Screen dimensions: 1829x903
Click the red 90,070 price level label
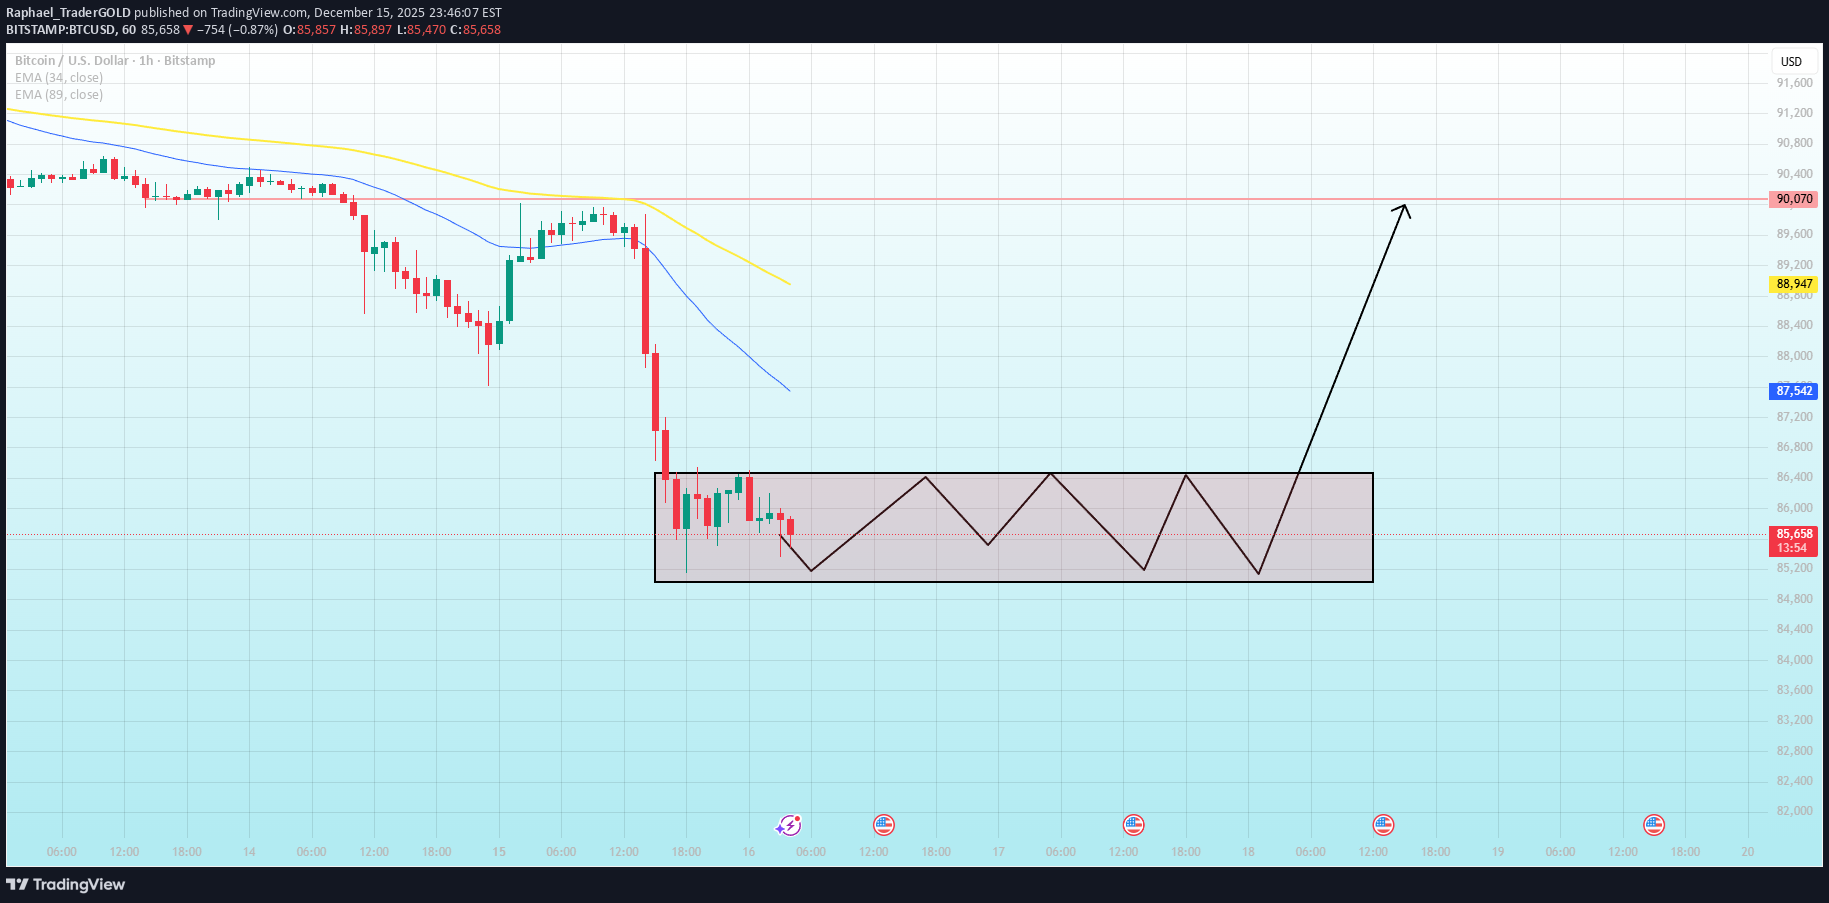(1793, 198)
